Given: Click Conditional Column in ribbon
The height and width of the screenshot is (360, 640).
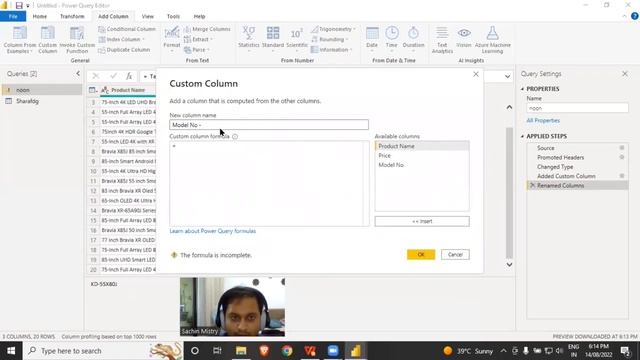Looking at the screenshot, I should 127,29.
